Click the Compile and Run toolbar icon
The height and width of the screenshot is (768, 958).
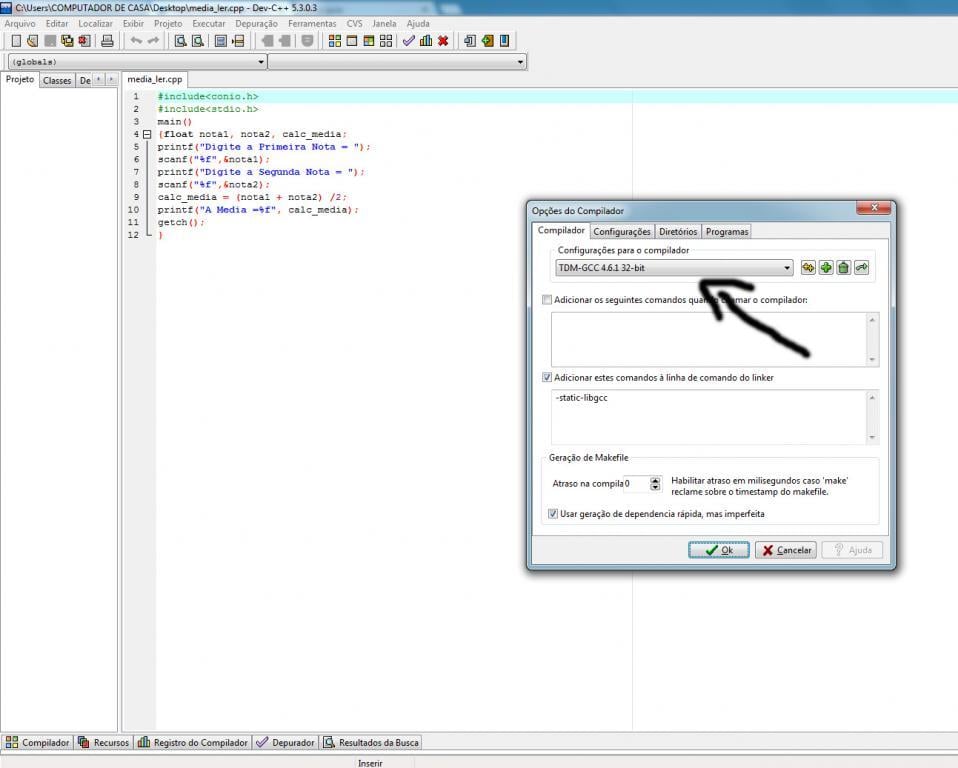tap(369, 41)
